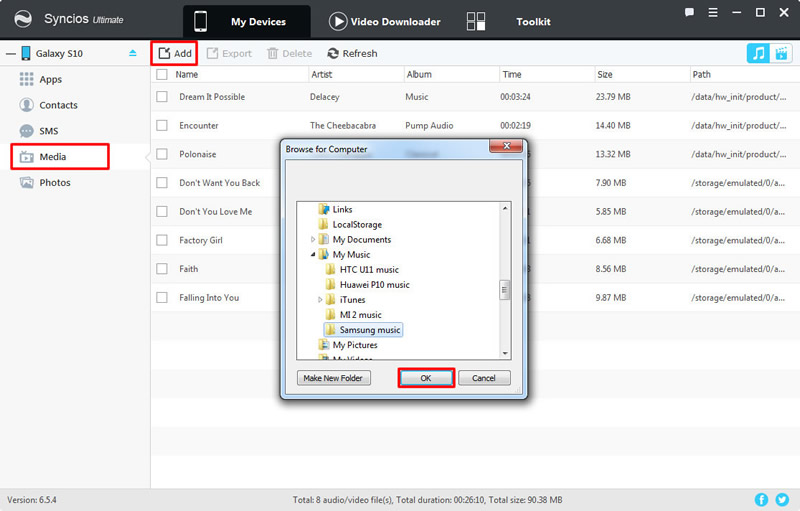
Task: Check the Factory Girl row checkbox
Action: pyautogui.click(x=162, y=240)
